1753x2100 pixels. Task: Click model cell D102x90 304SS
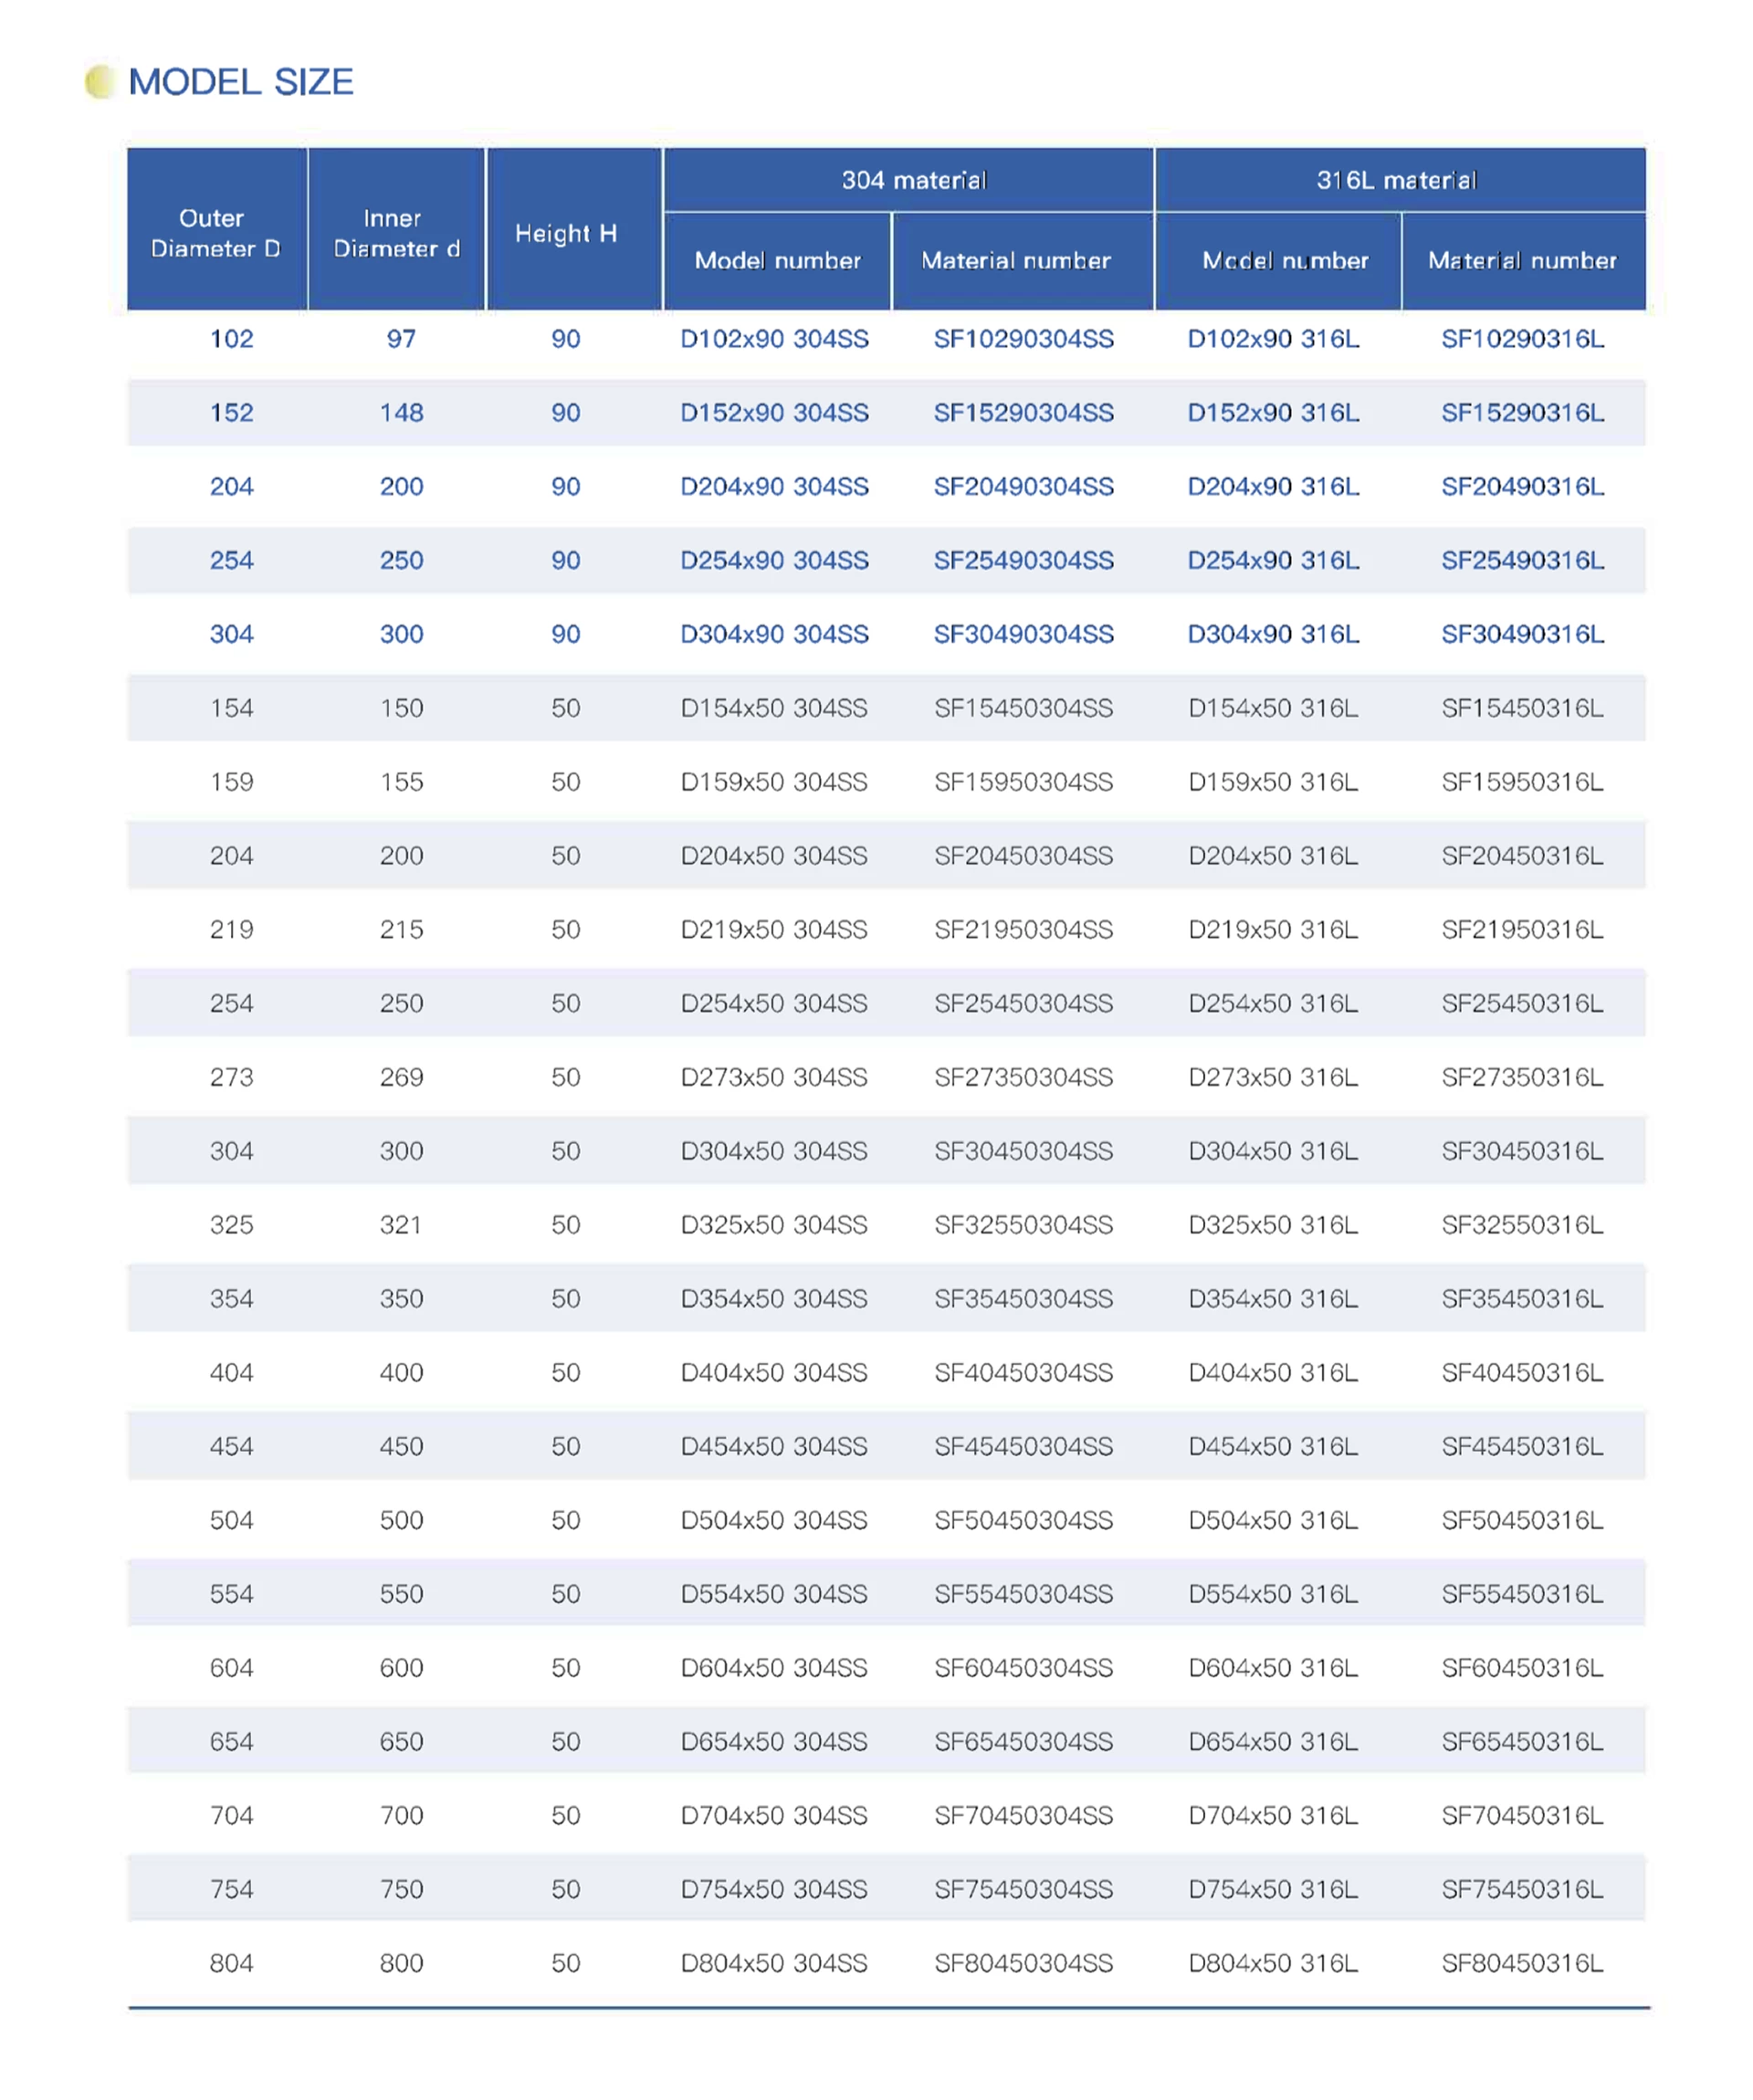[774, 339]
